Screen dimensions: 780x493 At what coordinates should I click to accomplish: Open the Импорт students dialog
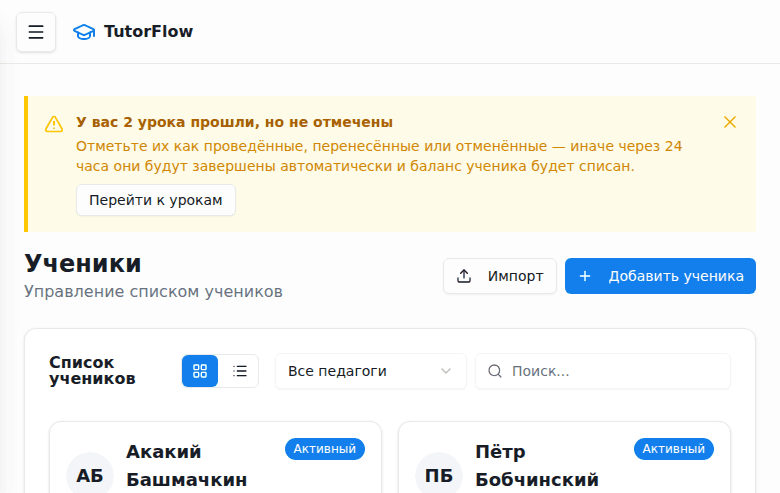[x=500, y=276]
